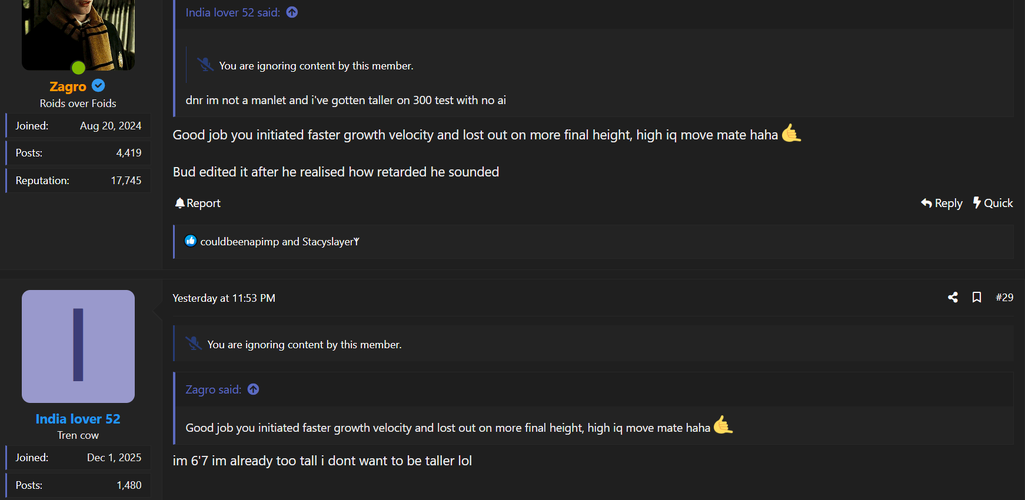
Task: Click Zagro's verified badge icon
Action: point(99,87)
